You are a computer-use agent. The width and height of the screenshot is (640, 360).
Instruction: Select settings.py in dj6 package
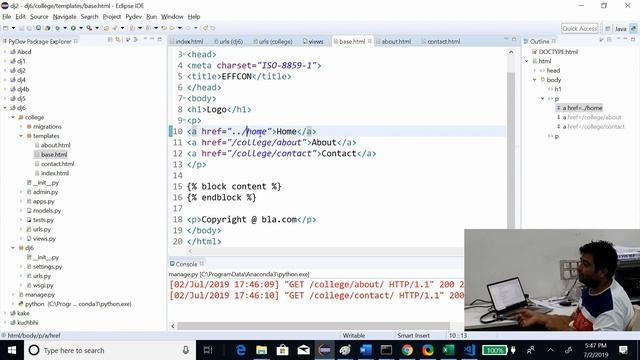[x=47, y=267]
